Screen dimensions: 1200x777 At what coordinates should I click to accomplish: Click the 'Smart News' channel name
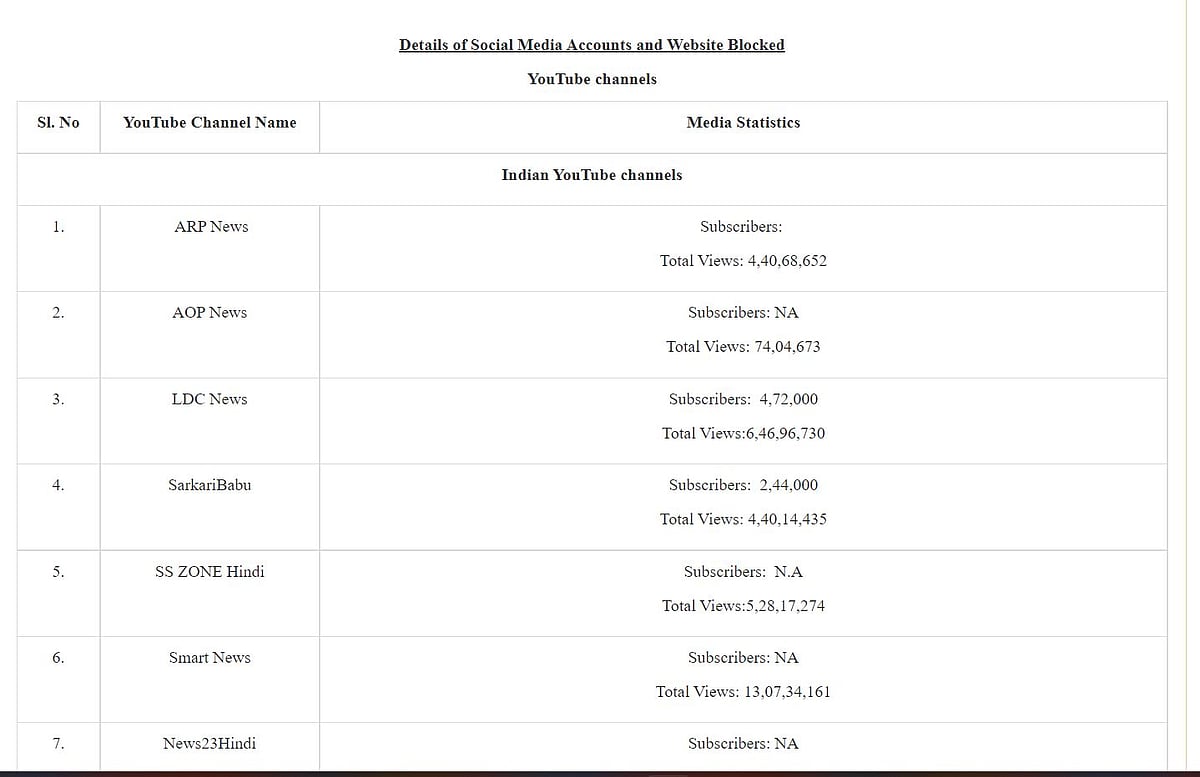[209, 658]
